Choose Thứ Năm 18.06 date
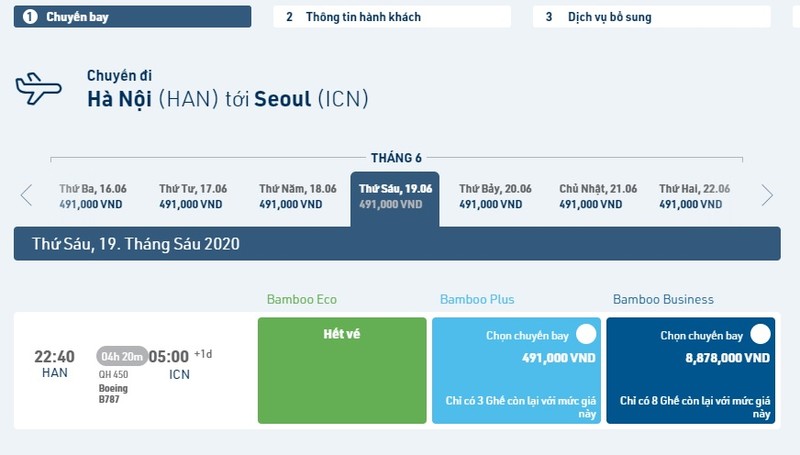The height and width of the screenshot is (455, 800). tap(297, 196)
